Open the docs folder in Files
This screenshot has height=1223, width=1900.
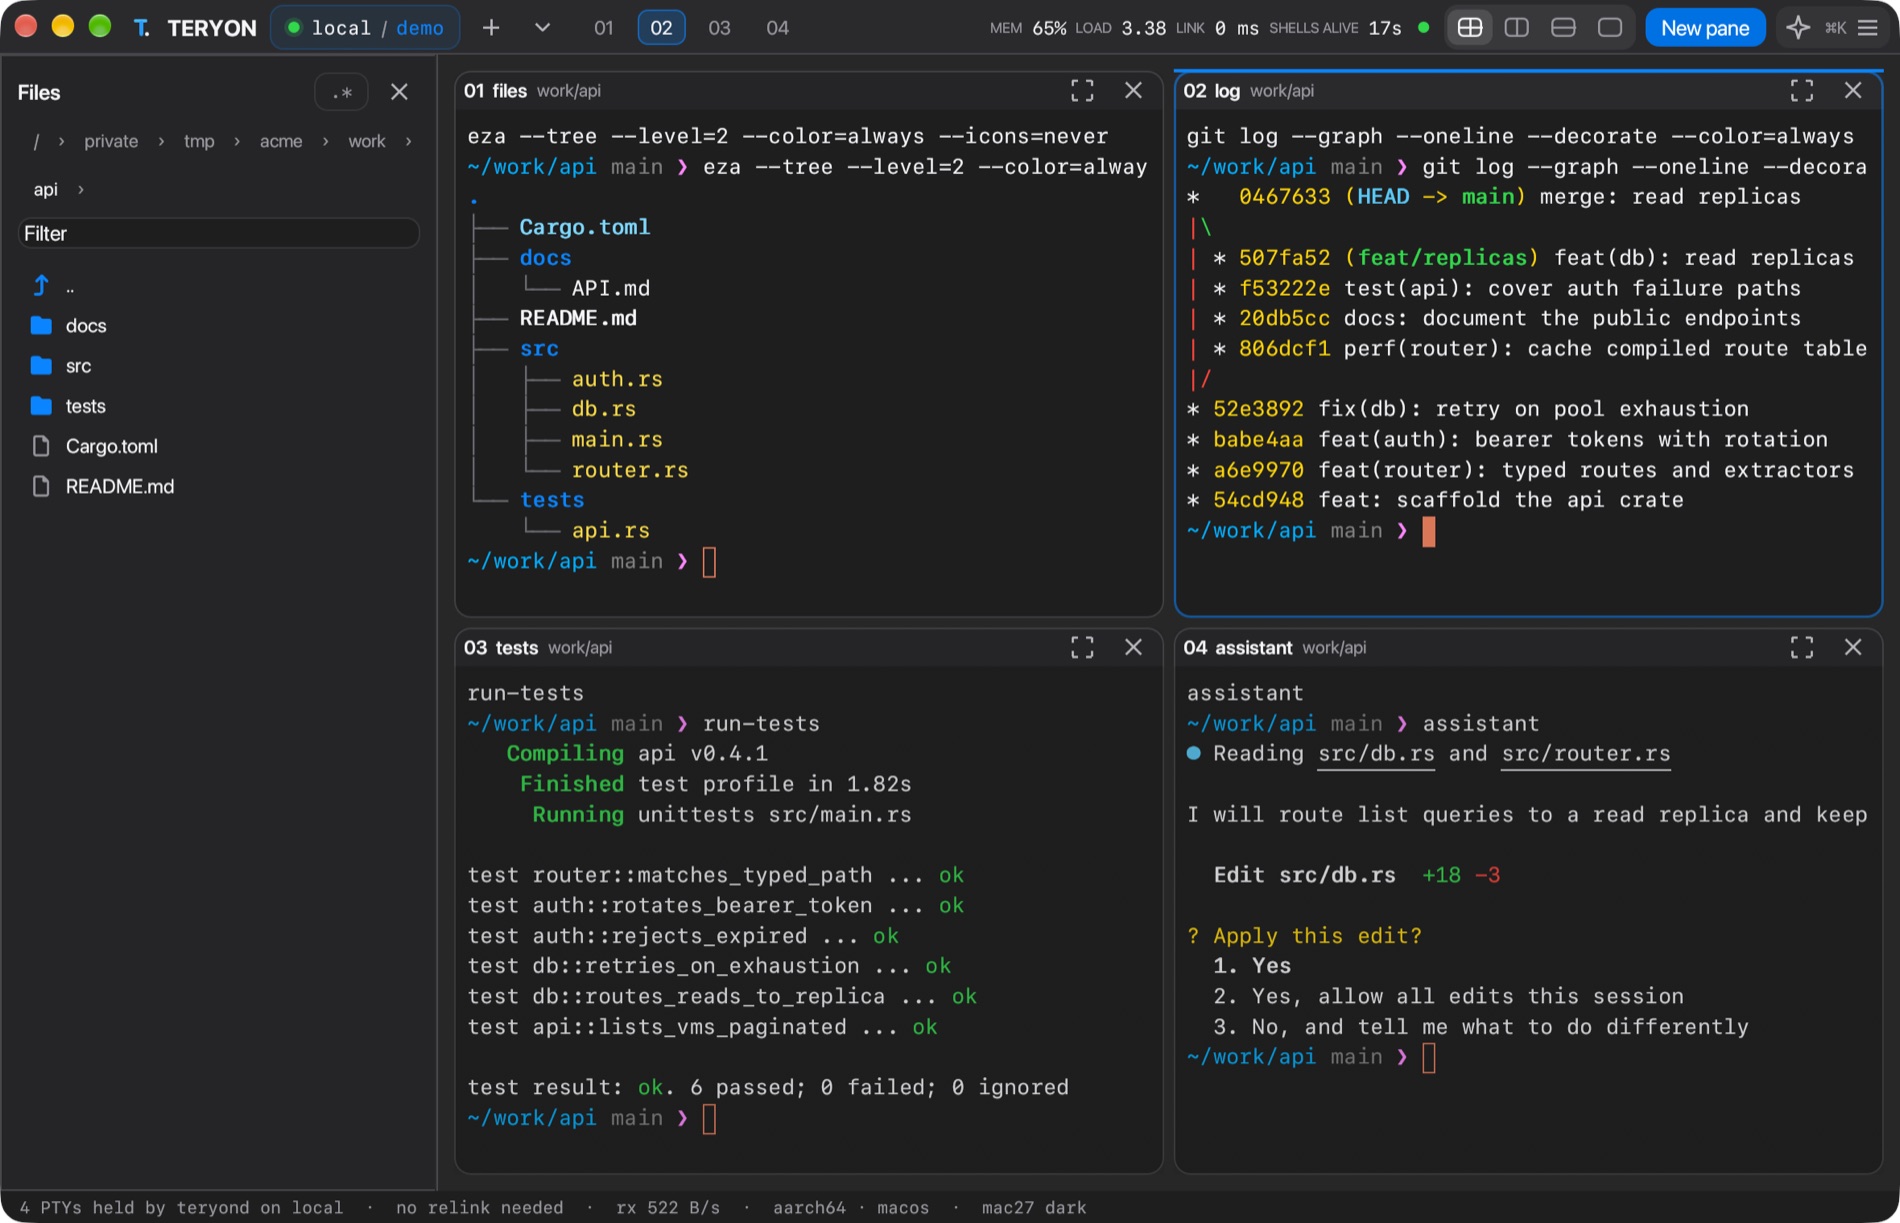(x=86, y=326)
